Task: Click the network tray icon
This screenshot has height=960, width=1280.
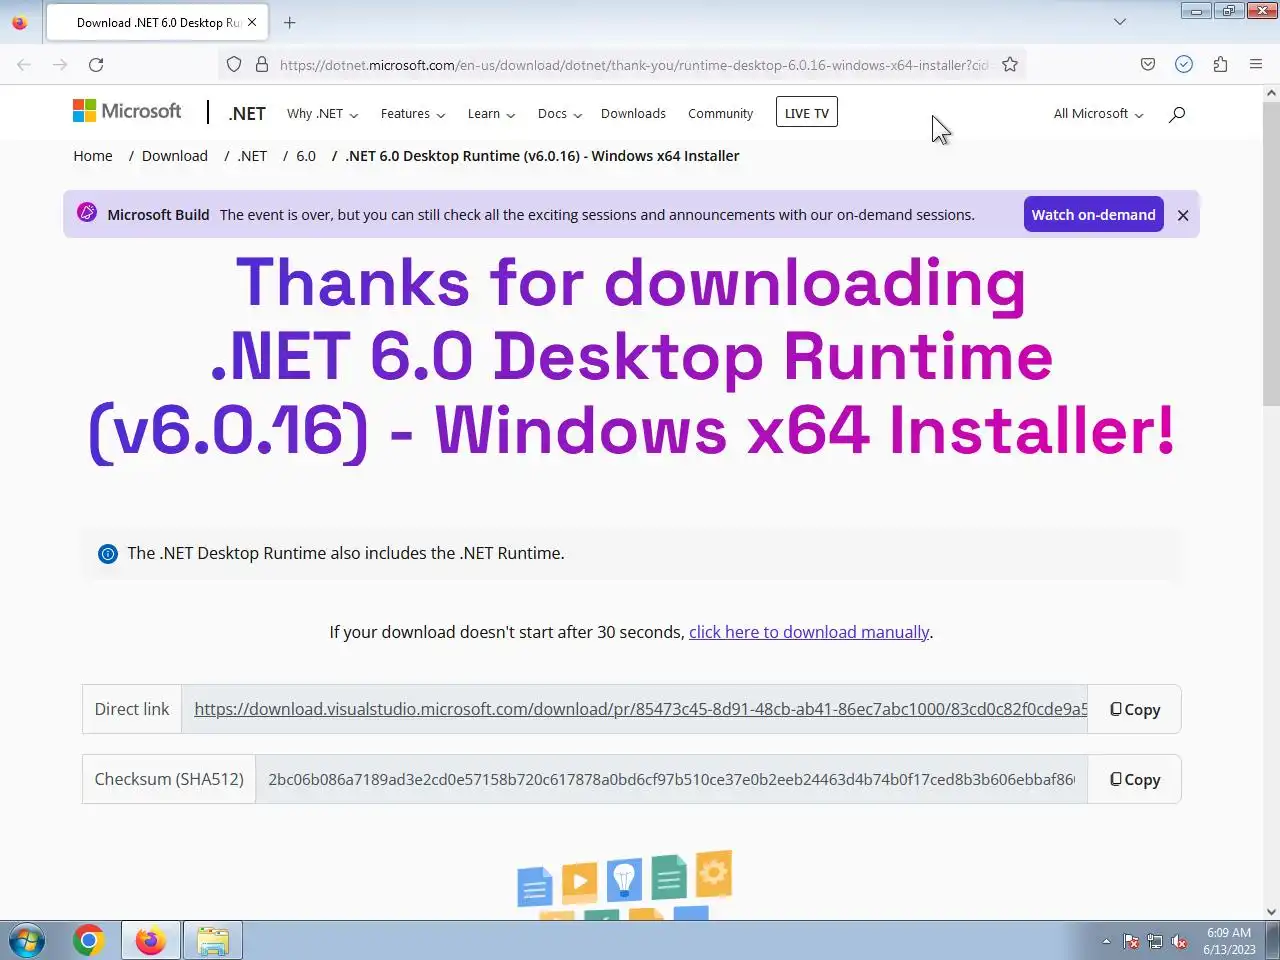Action: pyautogui.click(x=1155, y=942)
